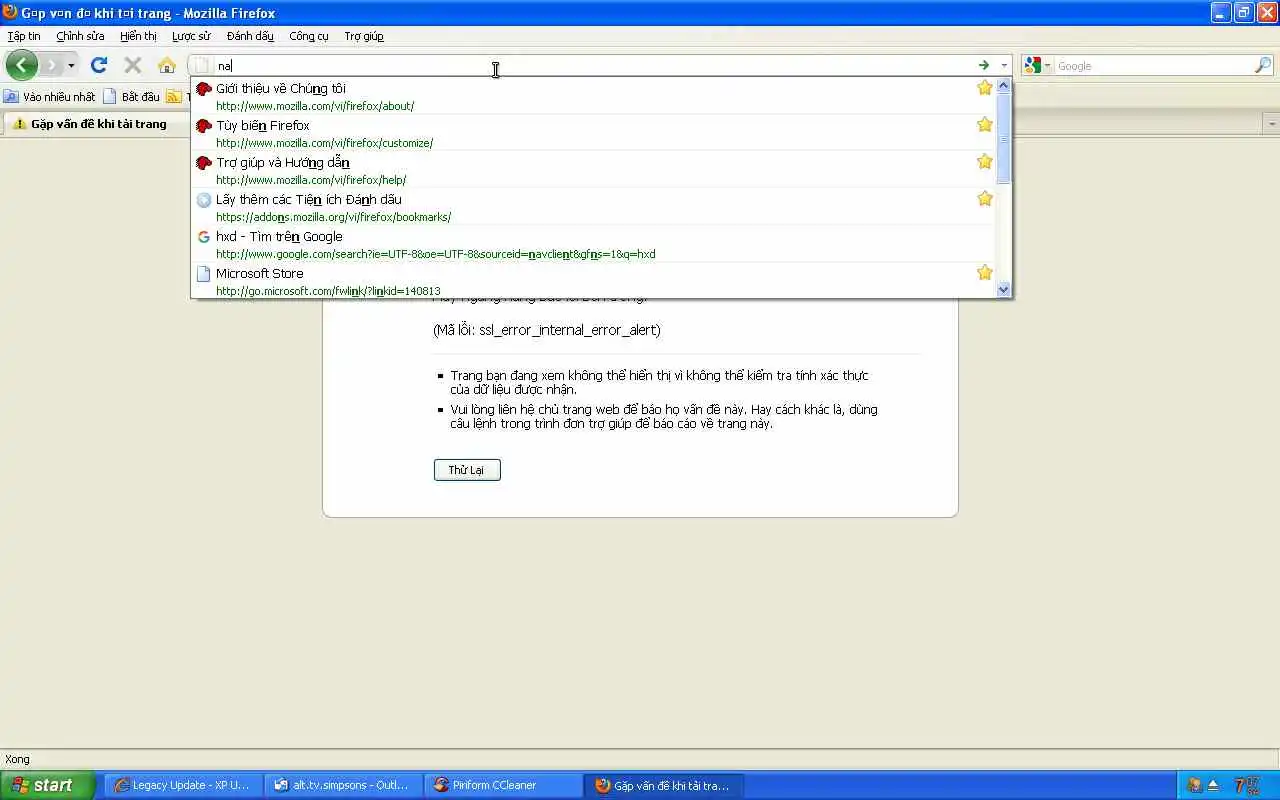Switch to alt.tv.simpsons Outlook taskbar item
The width and height of the screenshot is (1280, 800).
(342, 785)
